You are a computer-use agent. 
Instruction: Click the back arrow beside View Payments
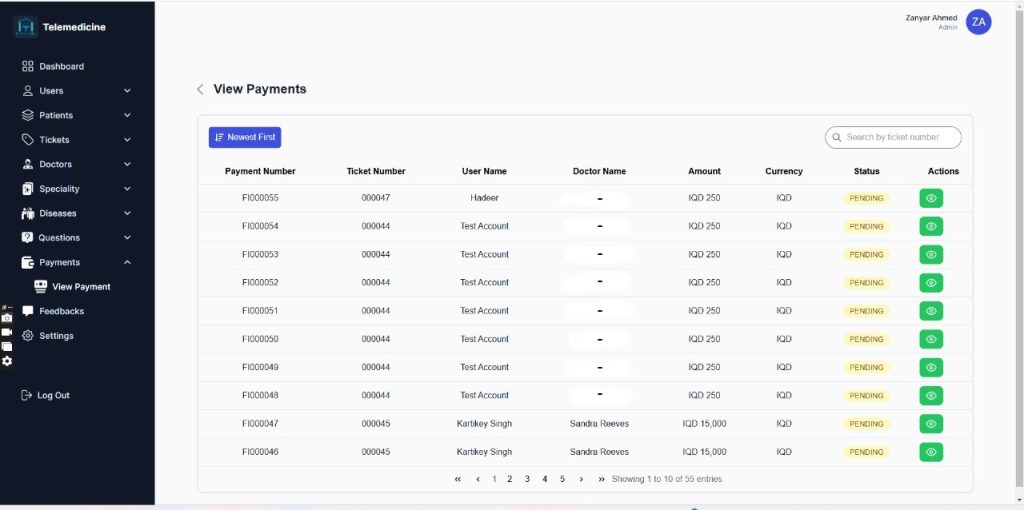pyautogui.click(x=200, y=89)
